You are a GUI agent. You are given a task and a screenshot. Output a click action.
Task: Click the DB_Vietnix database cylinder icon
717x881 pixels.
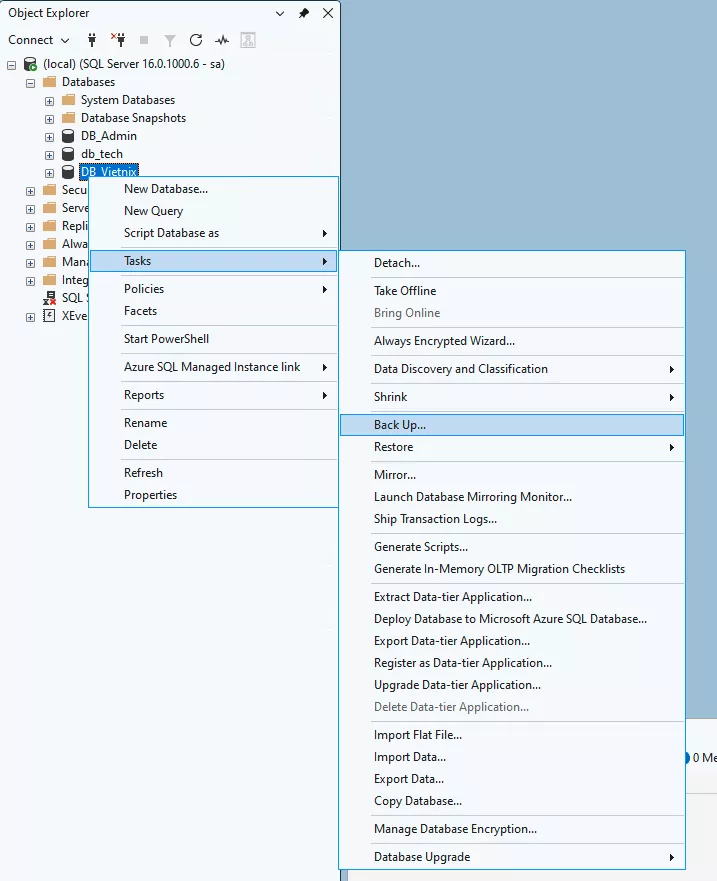[68, 172]
